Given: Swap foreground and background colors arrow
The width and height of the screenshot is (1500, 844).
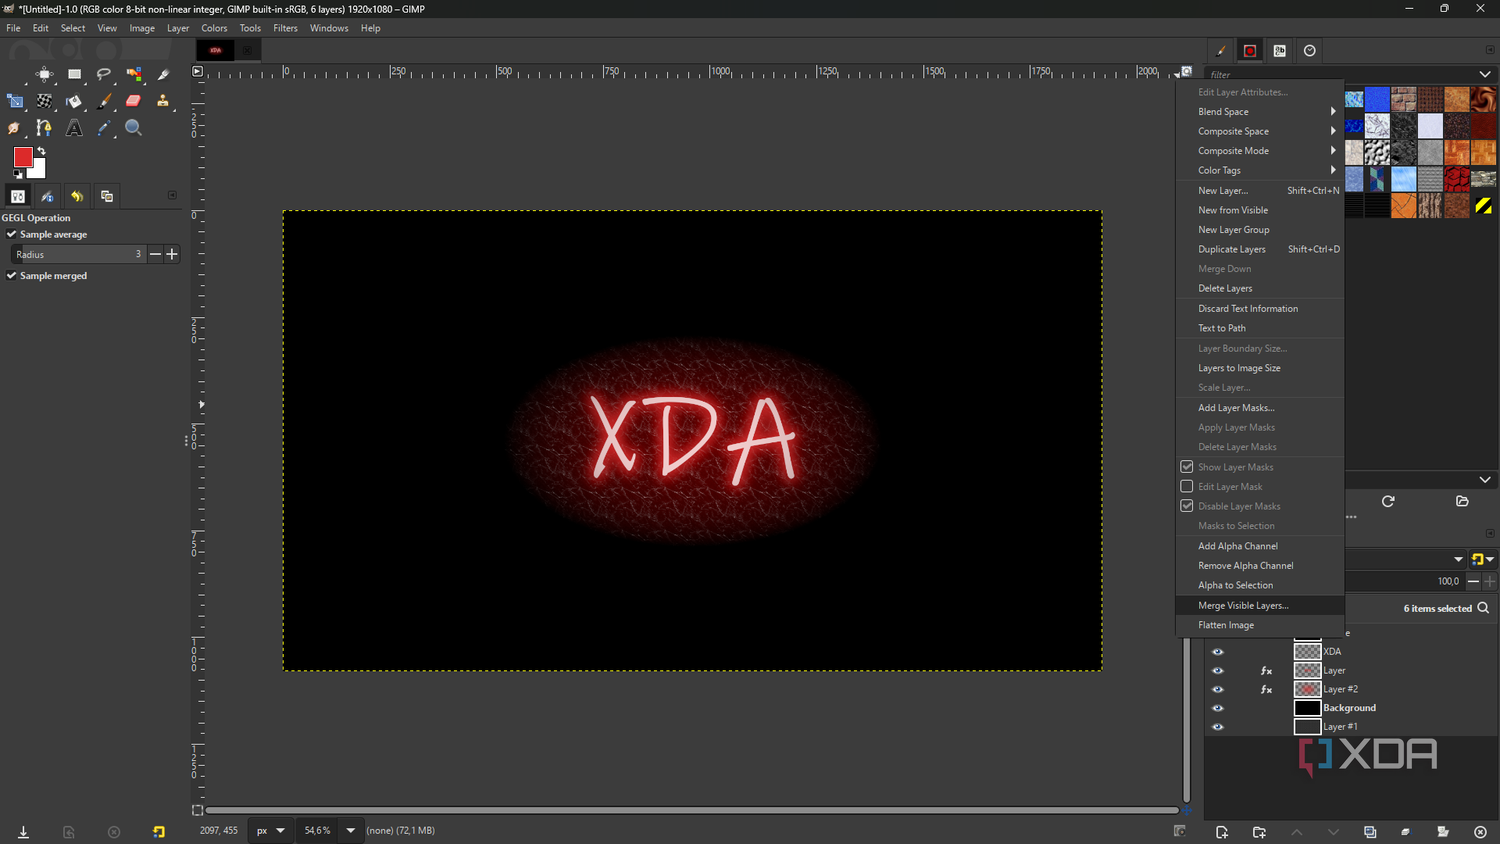Looking at the screenshot, I should [41, 151].
